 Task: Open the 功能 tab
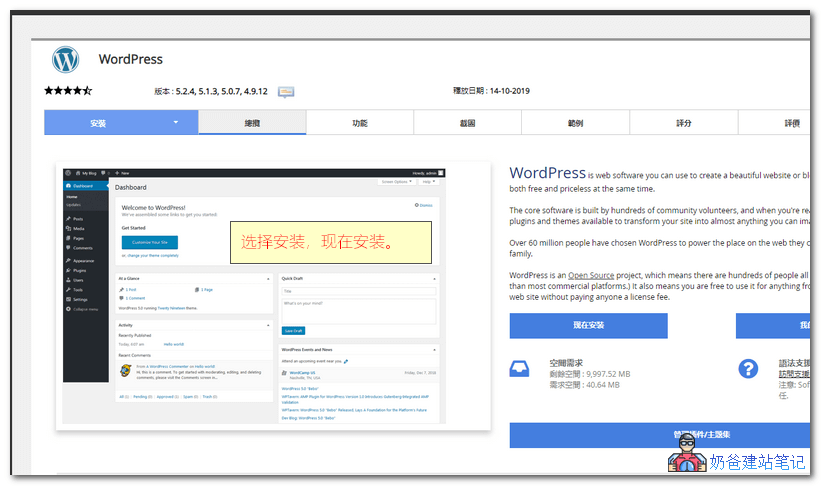(x=360, y=123)
